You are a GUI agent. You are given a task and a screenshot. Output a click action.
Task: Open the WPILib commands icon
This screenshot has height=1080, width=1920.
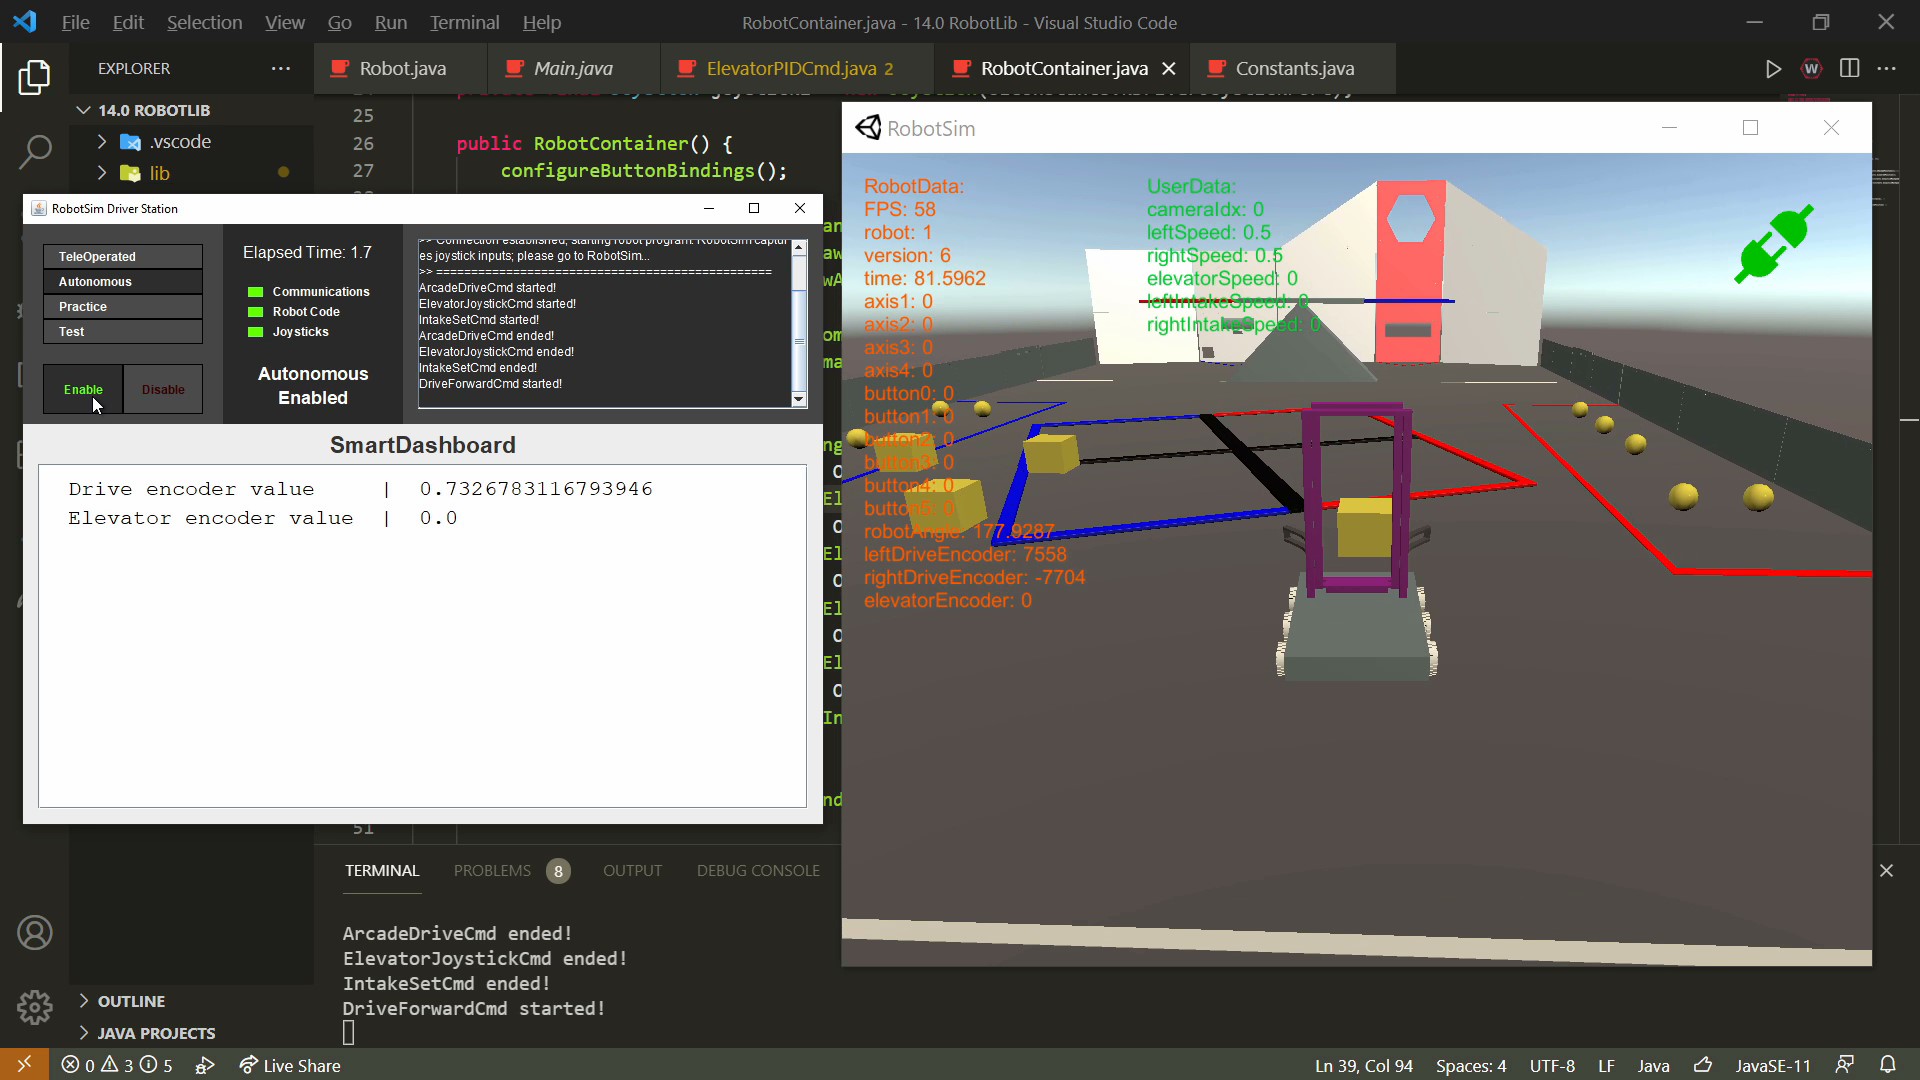tap(1811, 69)
